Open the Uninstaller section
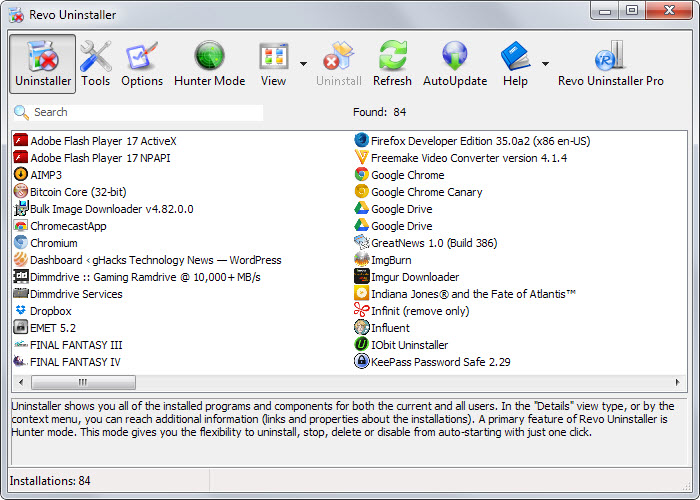The height and width of the screenshot is (500, 700). [43, 64]
